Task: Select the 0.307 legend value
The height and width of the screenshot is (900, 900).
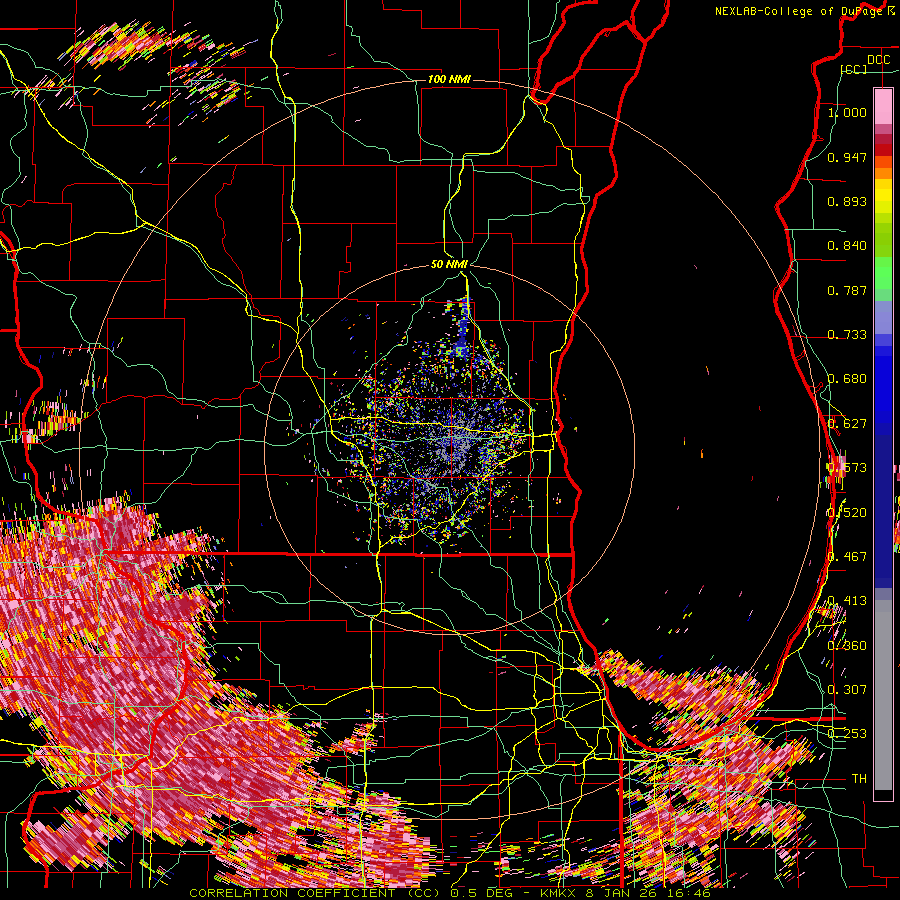Action: coord(847,690)
